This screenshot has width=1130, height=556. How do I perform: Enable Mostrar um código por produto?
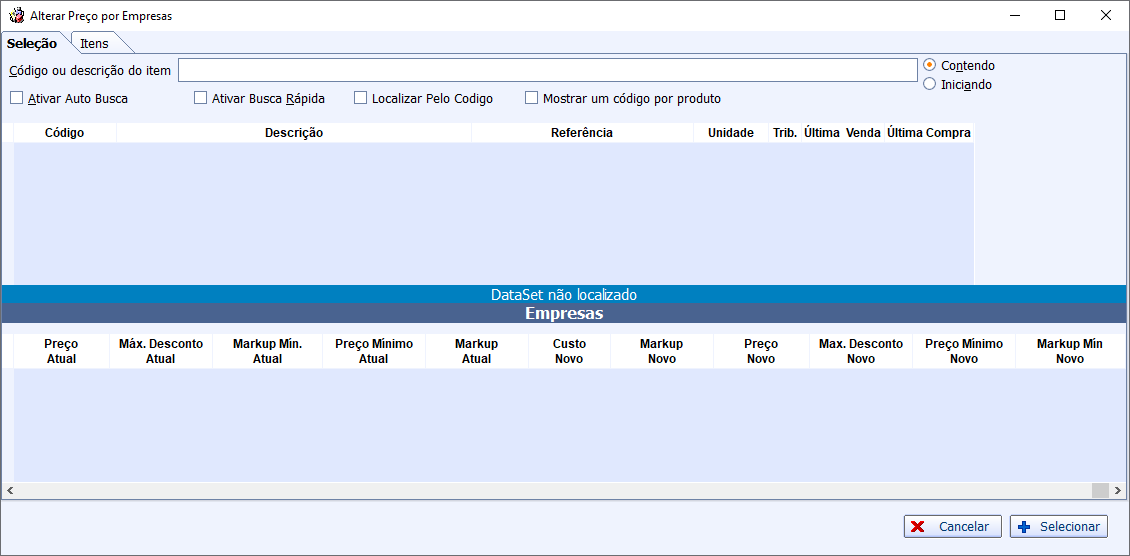tap(532, 98)
